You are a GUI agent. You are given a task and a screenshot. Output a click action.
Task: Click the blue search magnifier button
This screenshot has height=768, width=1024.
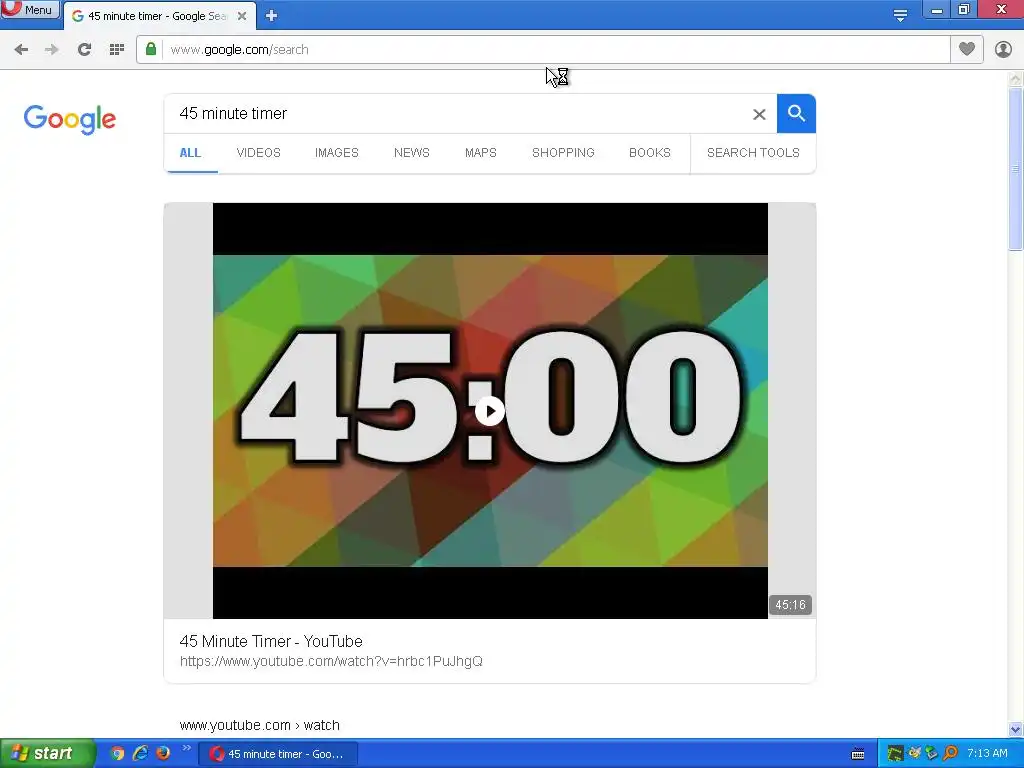(x=796, y=114)
